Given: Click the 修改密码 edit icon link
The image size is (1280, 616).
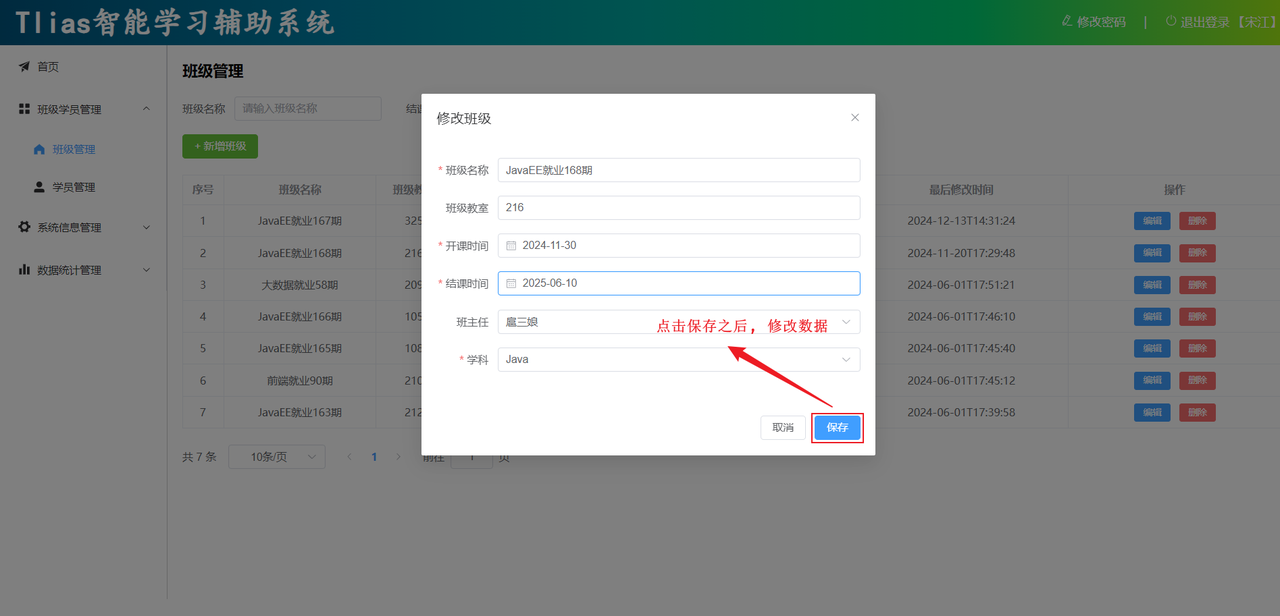Looking at the screenshot, I should click(x=1066, y=22).
